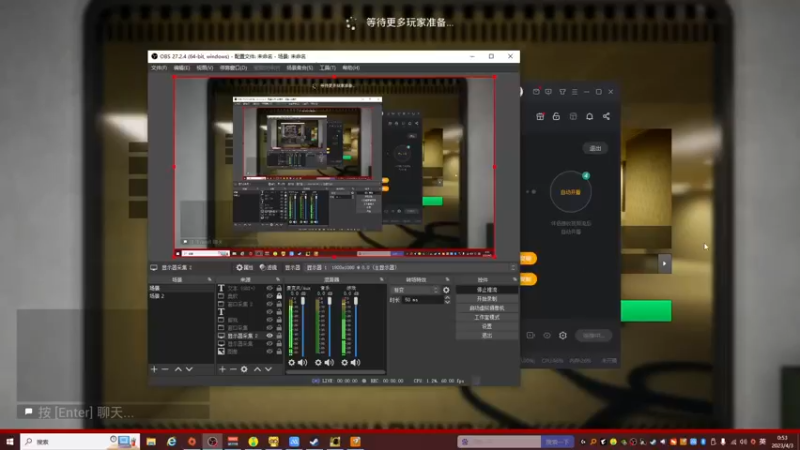Click the 按 [Enter] 聊天 chat box

point(113,412)
